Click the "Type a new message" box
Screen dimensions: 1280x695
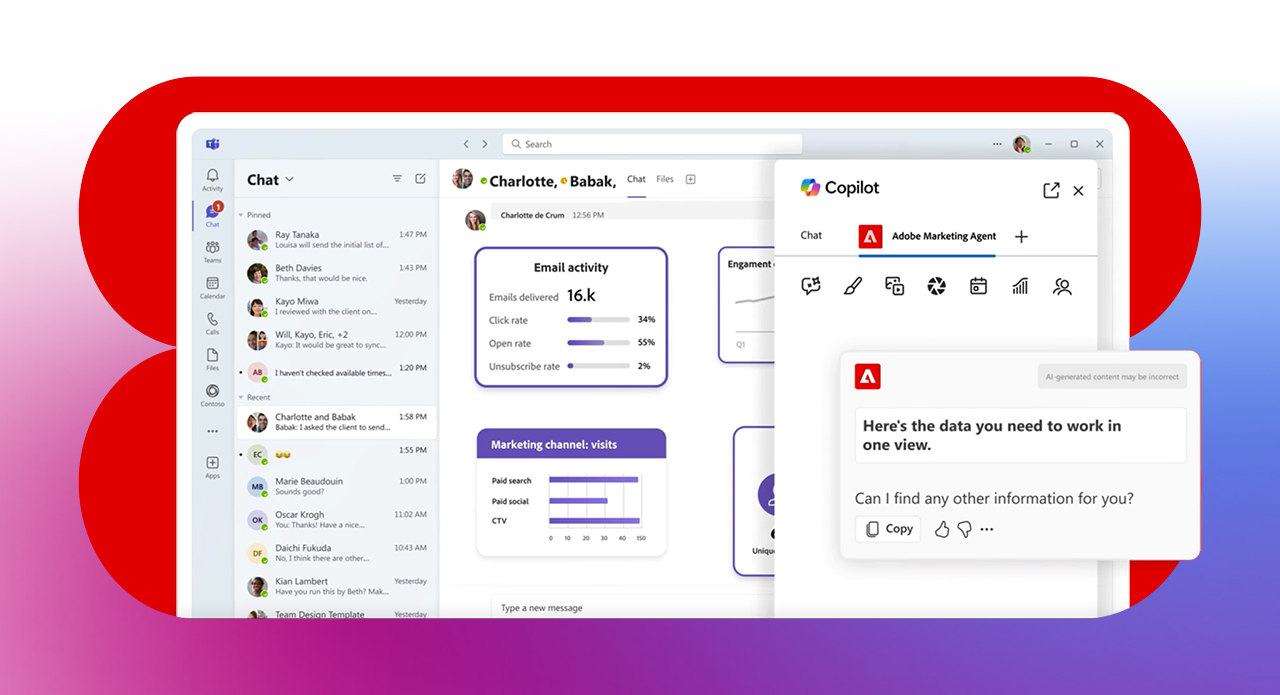(x=632, y=608)
